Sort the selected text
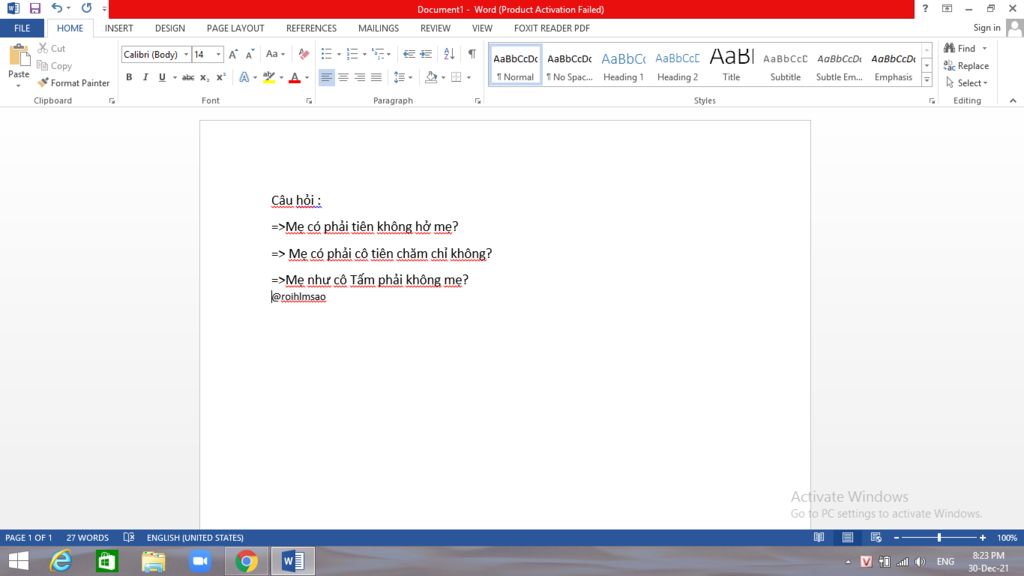Screen dimensions: 1024x576 pos(449,54)
